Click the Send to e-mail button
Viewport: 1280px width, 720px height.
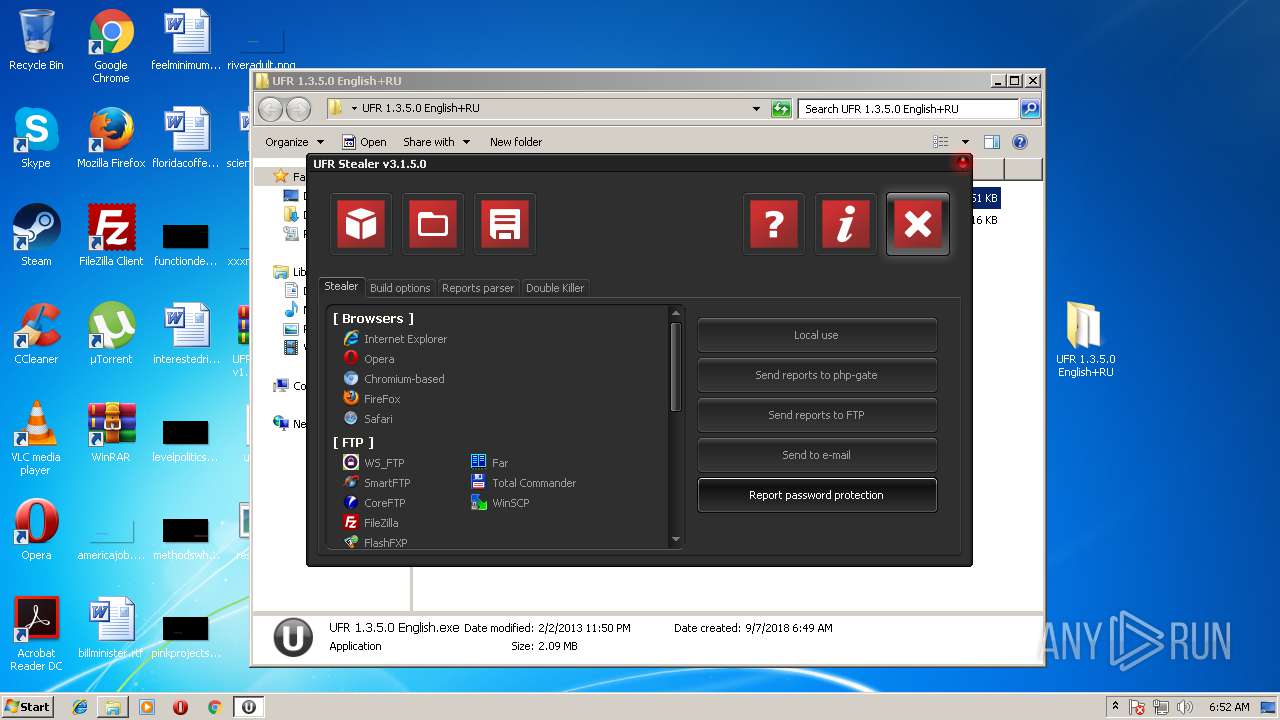[x=816, y=455]
